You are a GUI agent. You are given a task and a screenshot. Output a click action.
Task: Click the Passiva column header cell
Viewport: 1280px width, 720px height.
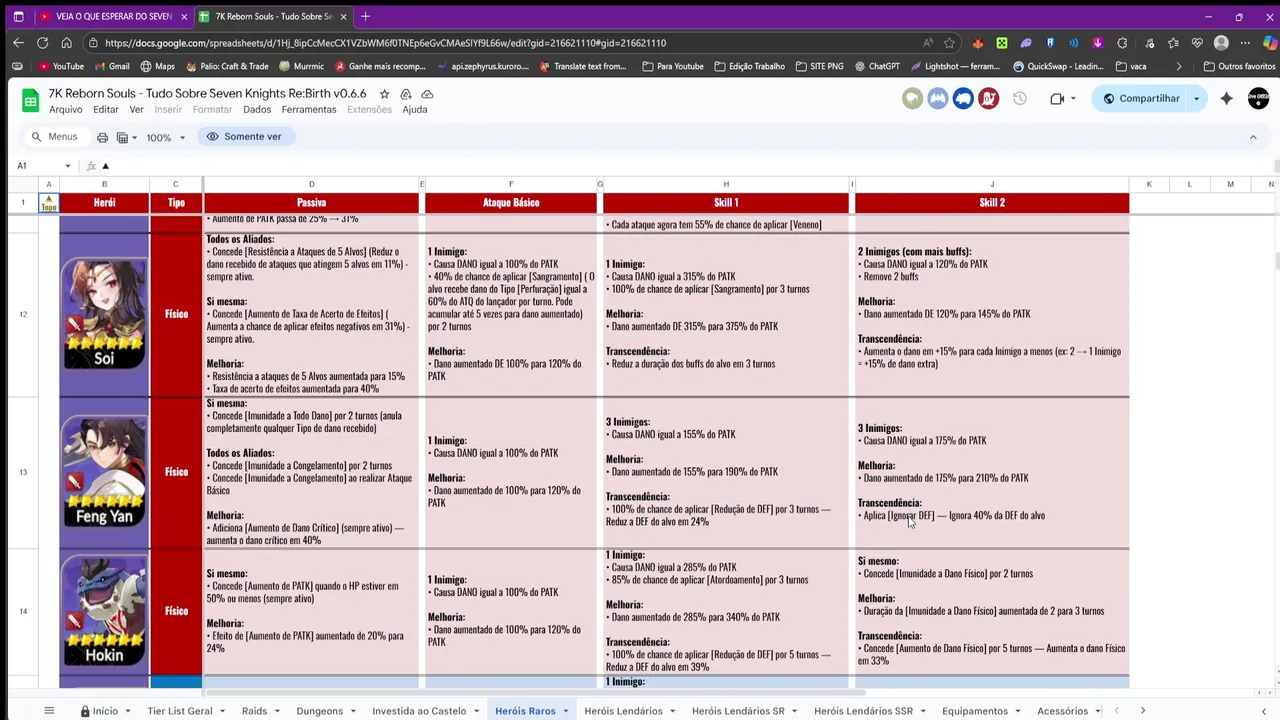311,203
